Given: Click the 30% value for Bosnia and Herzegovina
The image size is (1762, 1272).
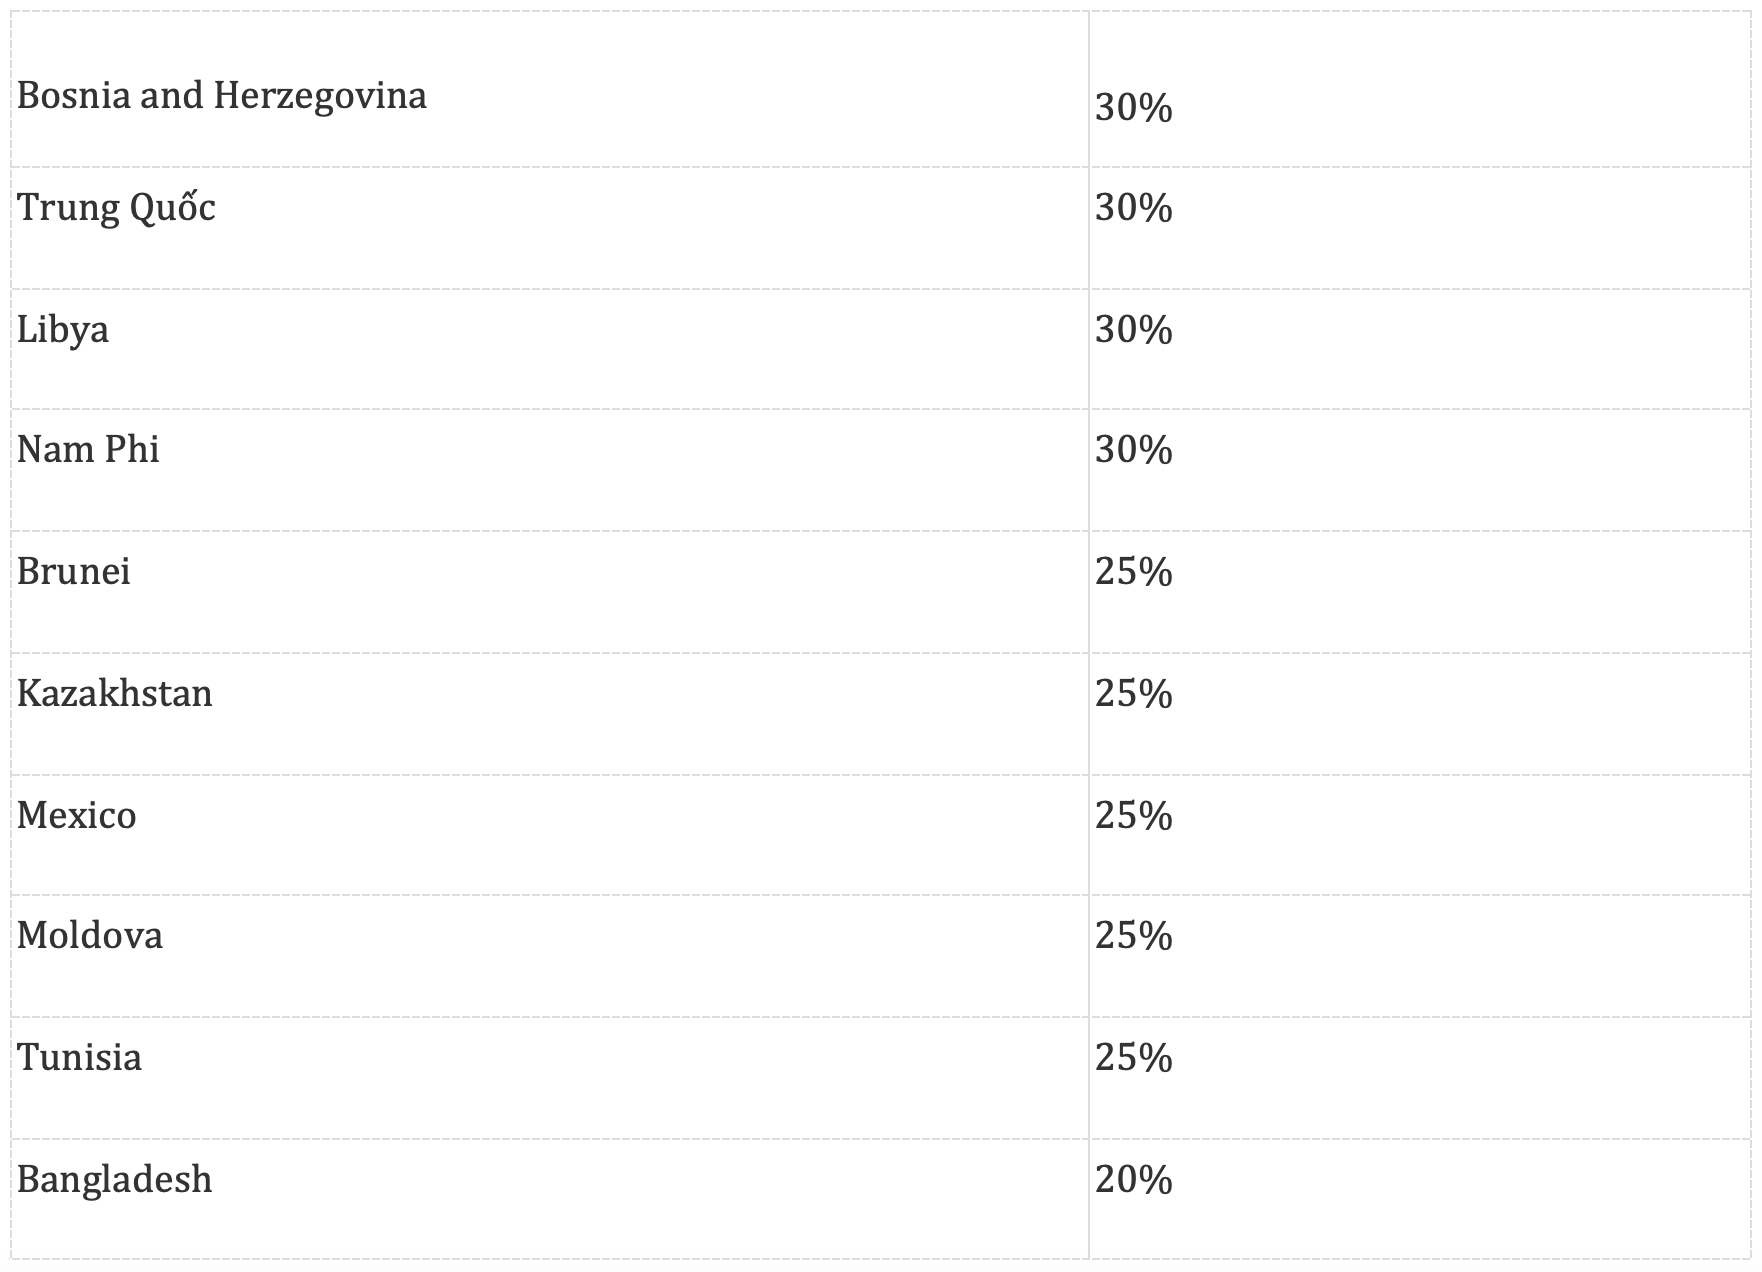Looking at the screenshot, I should (1133, 108).
